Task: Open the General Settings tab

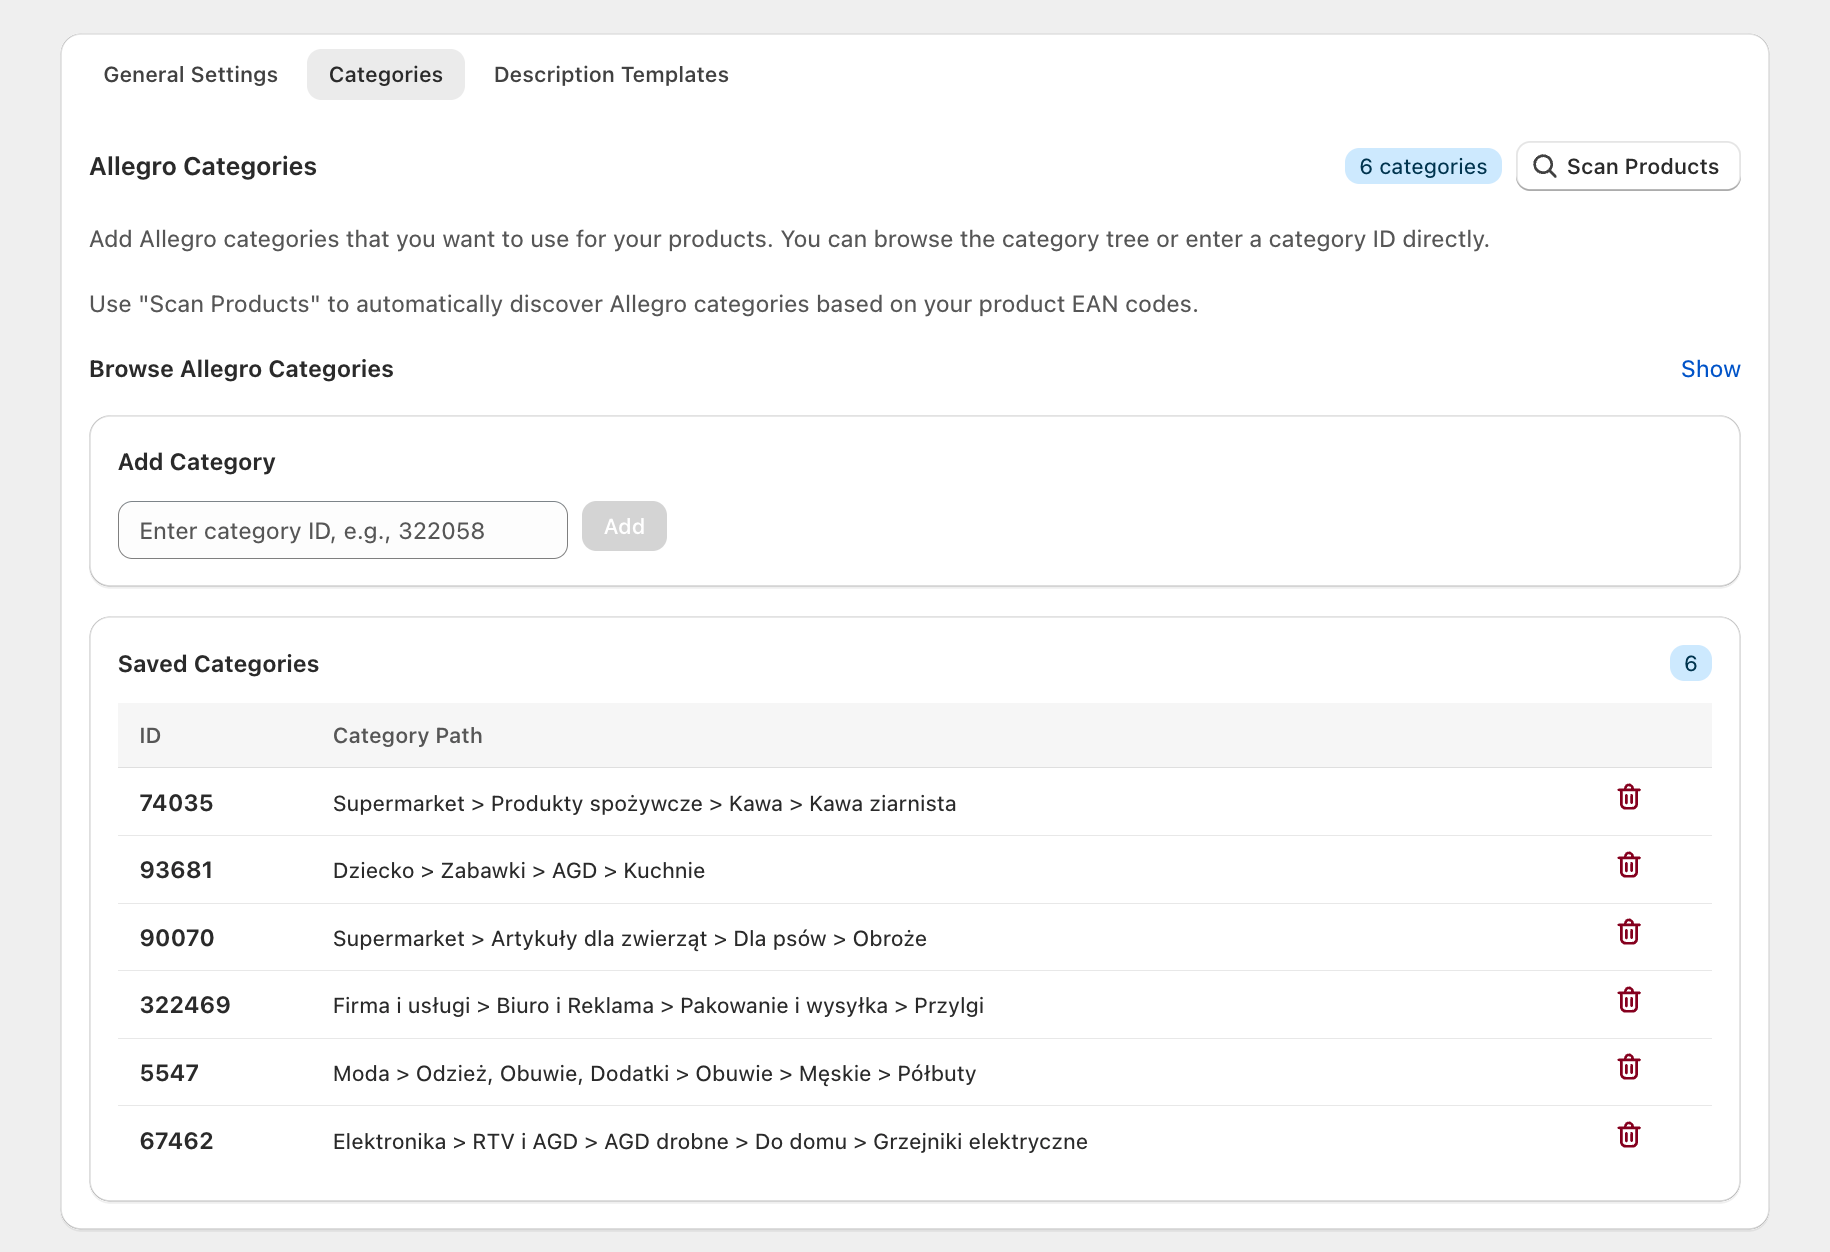Action: click(191, 75)
